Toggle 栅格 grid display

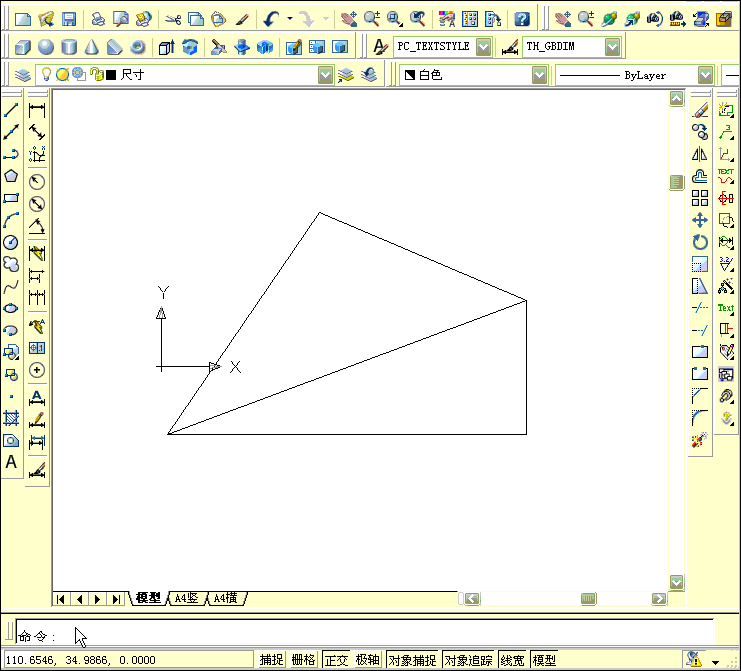(303, 660)
